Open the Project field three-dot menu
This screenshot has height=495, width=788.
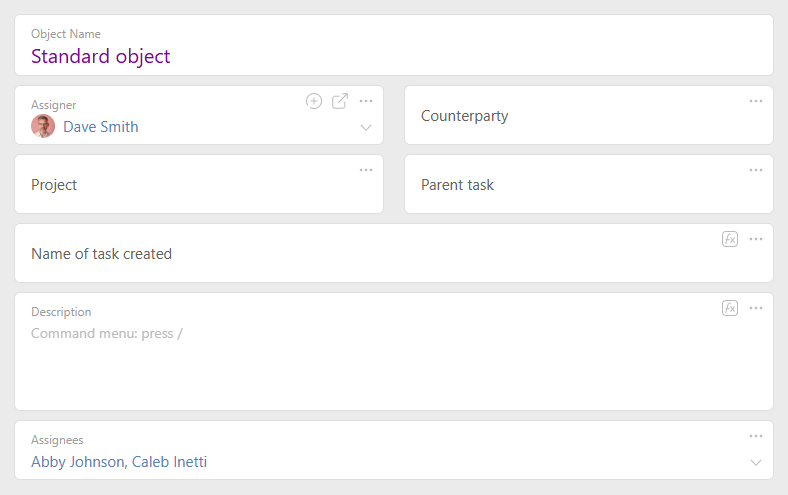366,170
